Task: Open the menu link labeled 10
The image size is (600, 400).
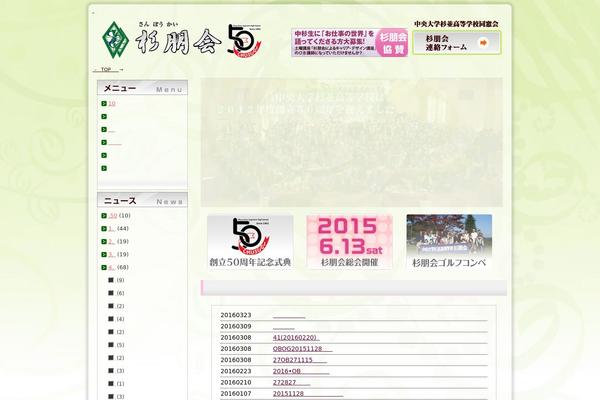Action: [112, 104]
